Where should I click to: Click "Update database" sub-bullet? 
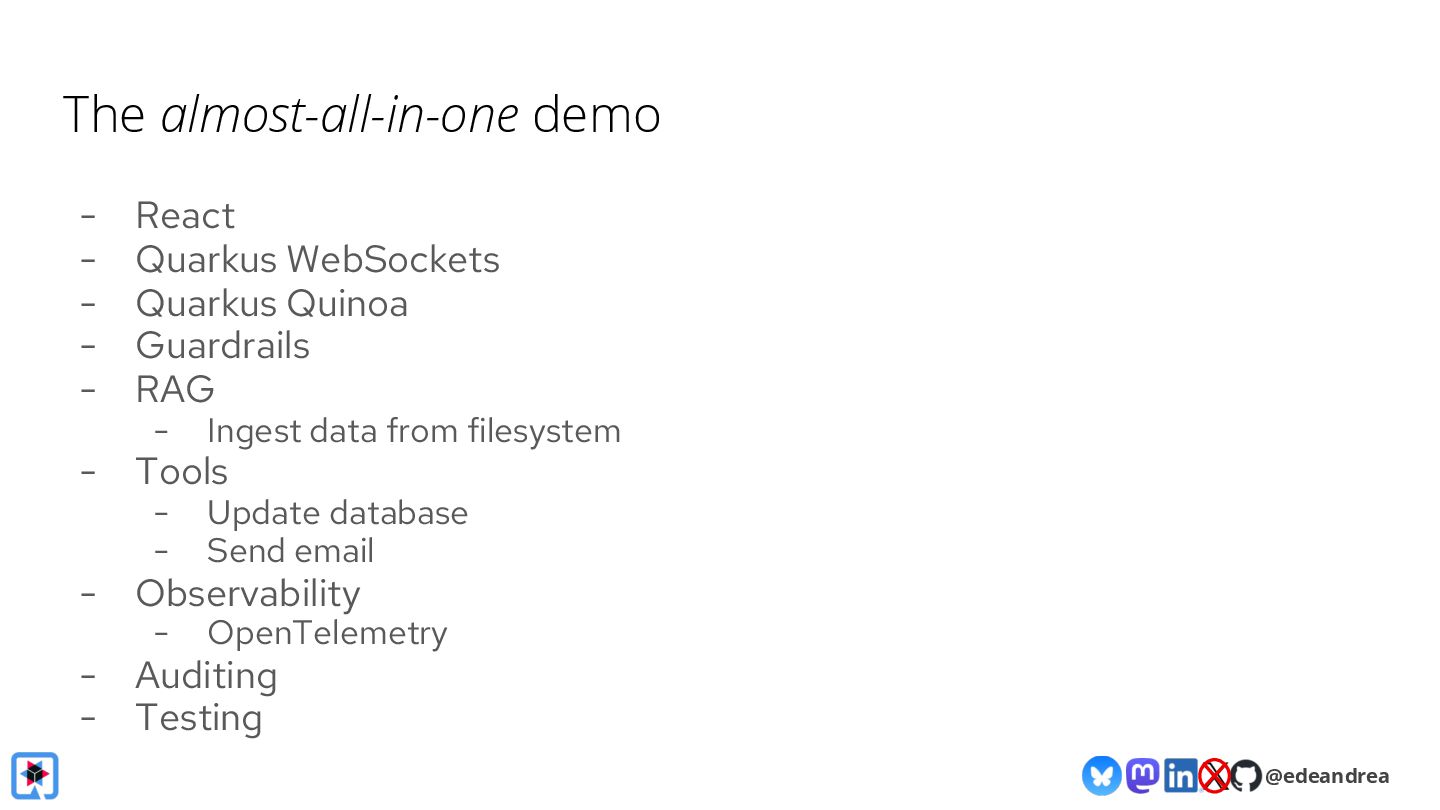point(337,513)
